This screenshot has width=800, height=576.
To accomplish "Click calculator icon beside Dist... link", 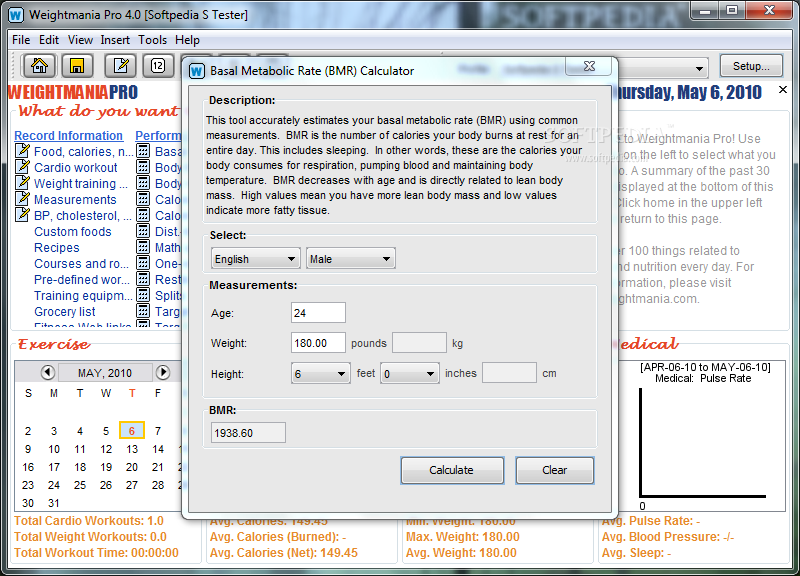I will 143,231.
